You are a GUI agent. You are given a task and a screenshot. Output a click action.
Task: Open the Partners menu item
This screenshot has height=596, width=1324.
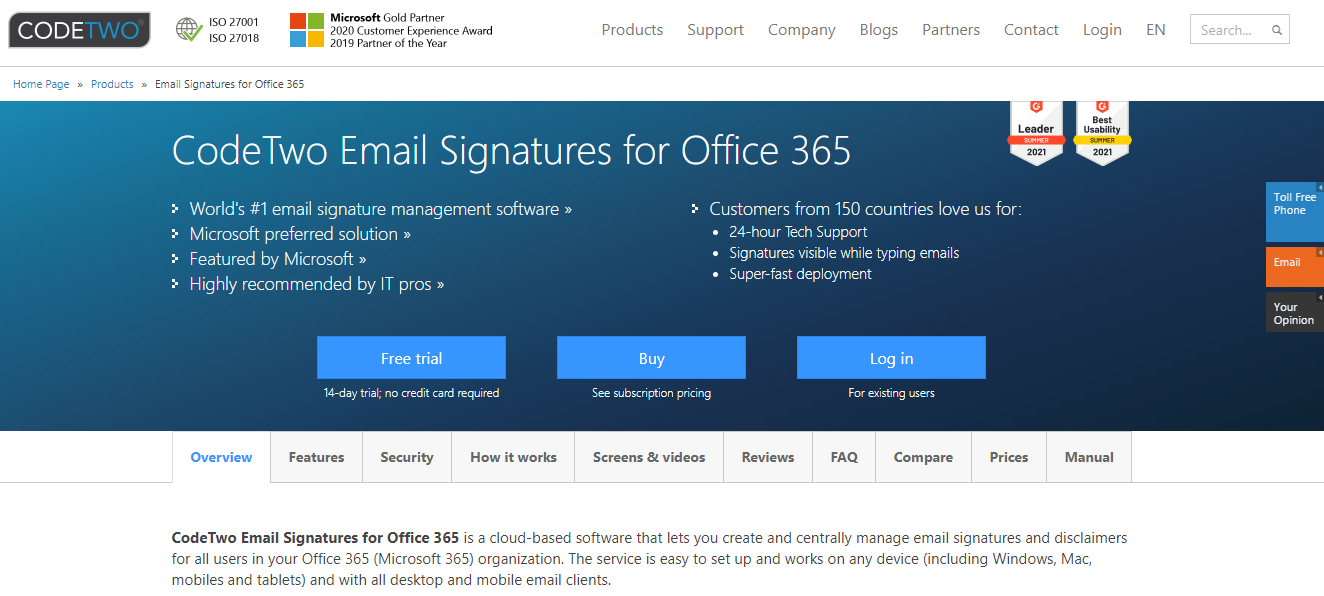click(951, 30)
